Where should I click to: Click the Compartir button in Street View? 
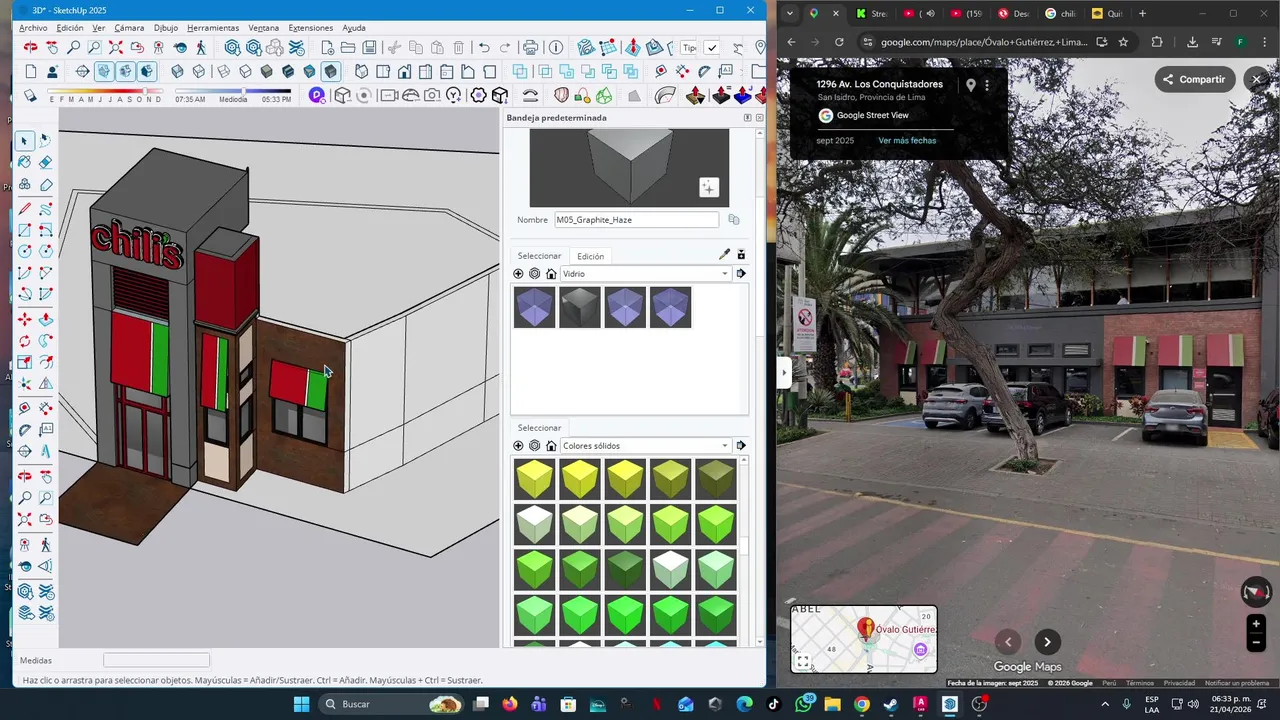1195,80
